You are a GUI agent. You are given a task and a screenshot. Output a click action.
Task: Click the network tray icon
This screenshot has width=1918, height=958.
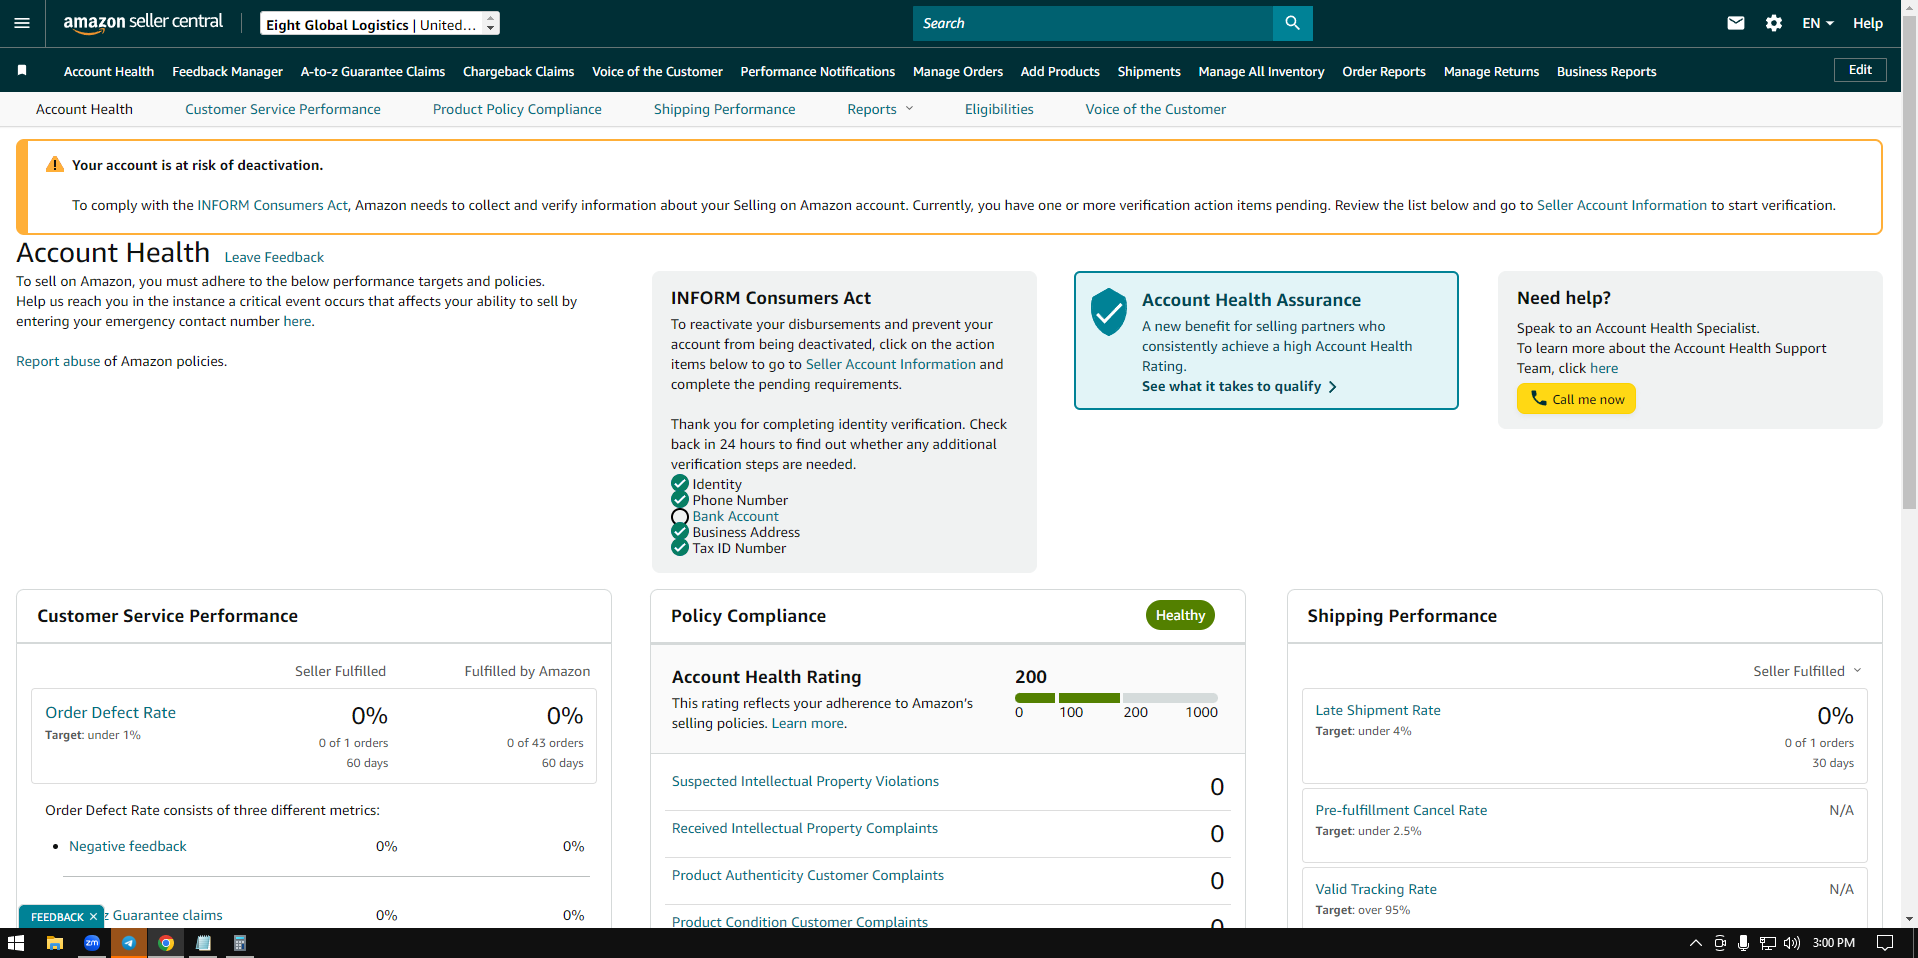[1767, 943]
